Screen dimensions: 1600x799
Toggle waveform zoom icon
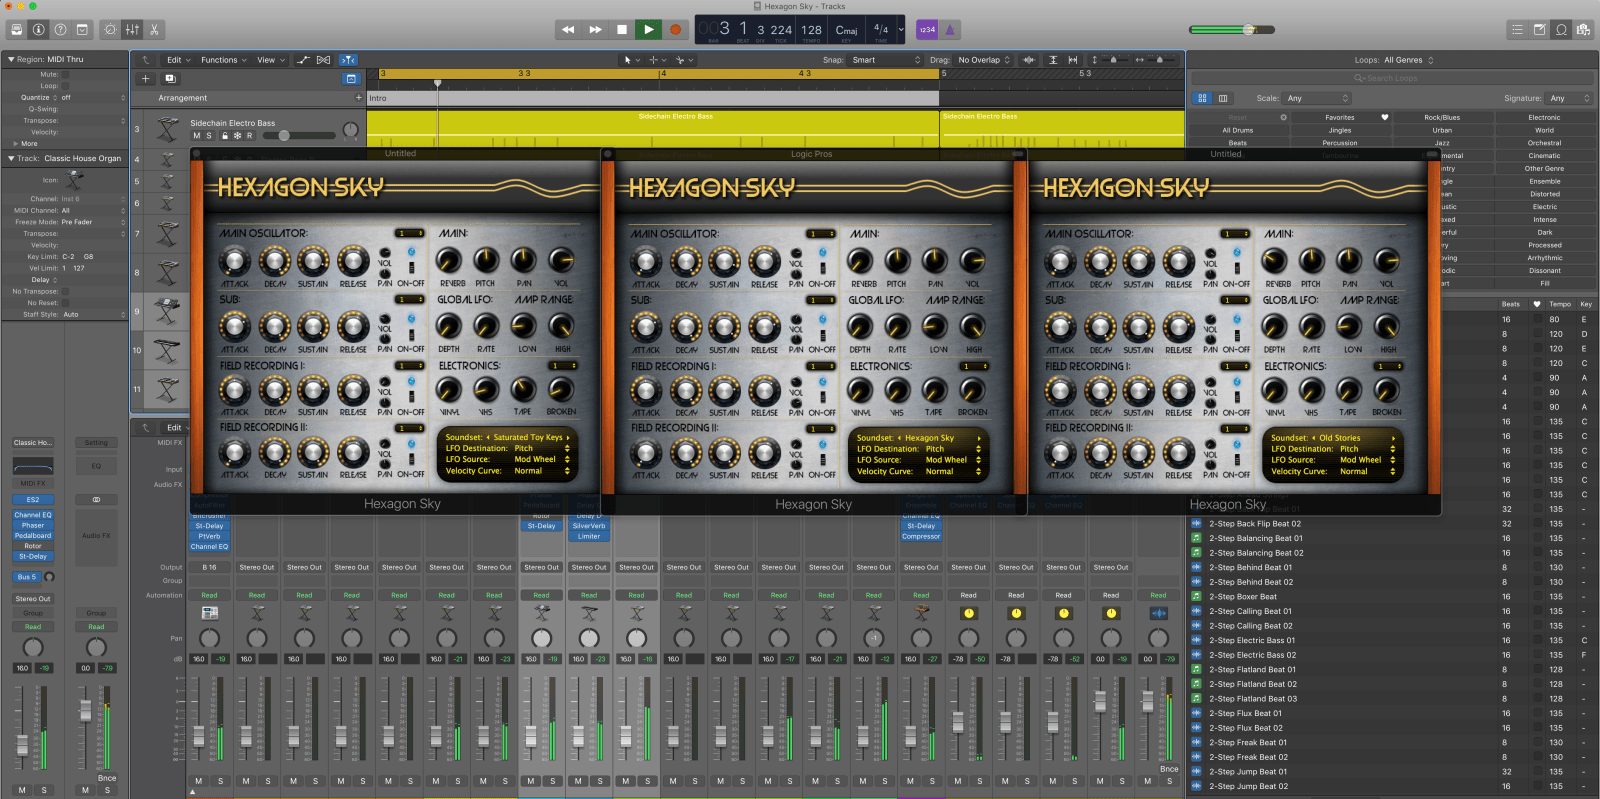coord(1028,60)
